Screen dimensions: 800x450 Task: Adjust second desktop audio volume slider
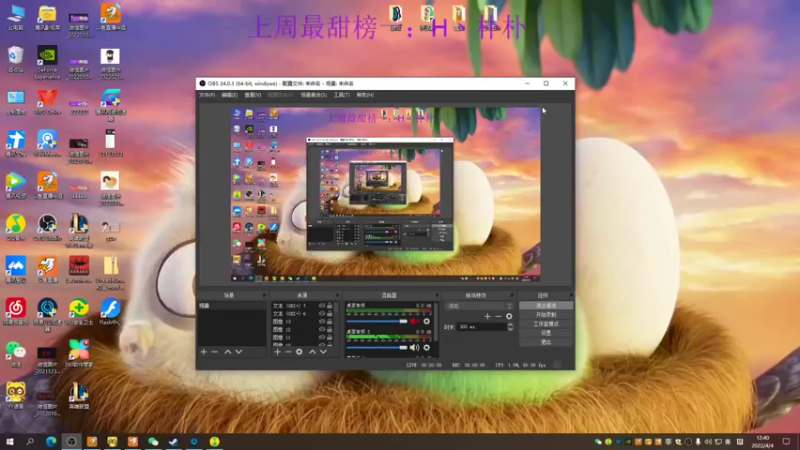tap(377, 347)
